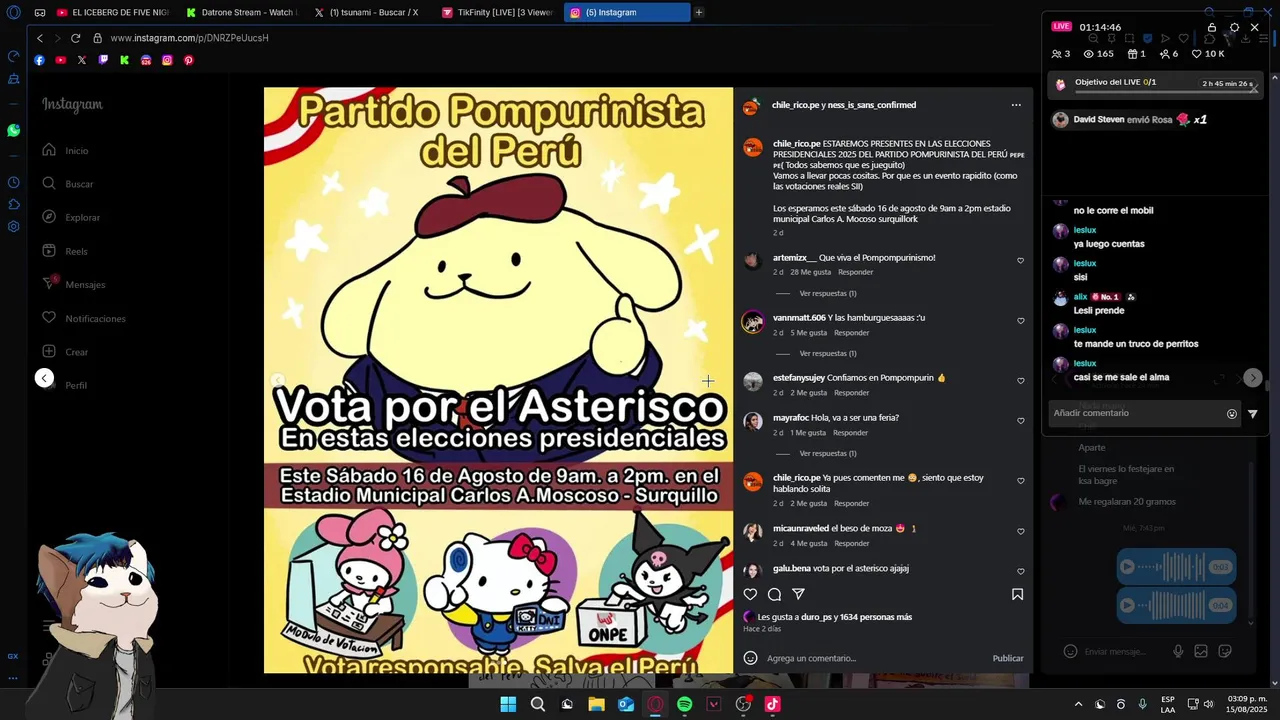Switch to the Datrone Stream tab

pos(242,13)
